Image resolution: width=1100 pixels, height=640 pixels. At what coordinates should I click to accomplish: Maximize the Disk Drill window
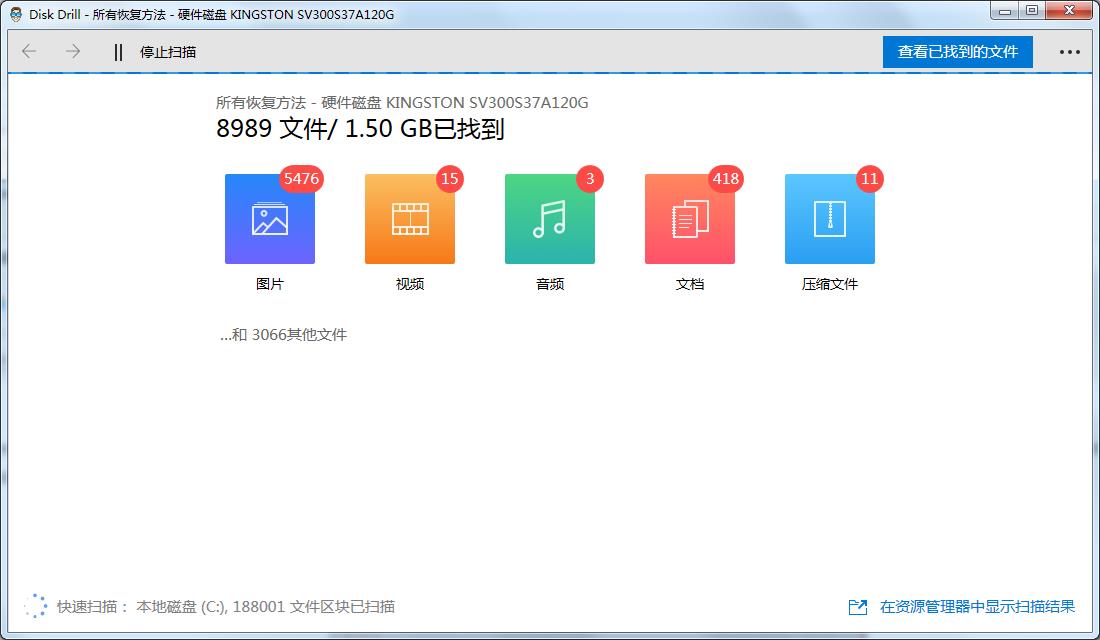point(1032,11)
